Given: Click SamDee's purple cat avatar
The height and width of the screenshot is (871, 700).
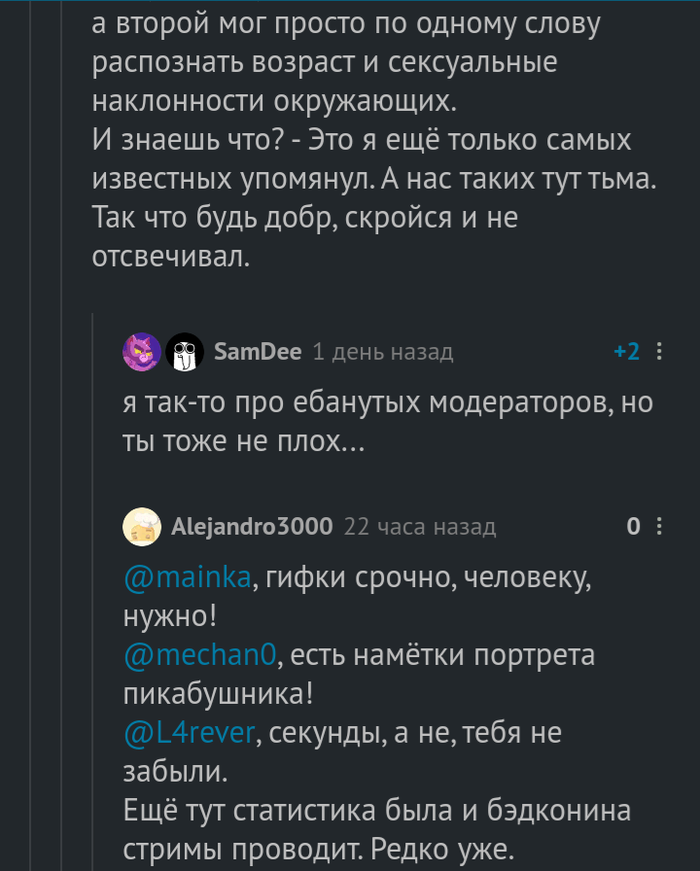Looking at the screenshot, I should point(141,351).
